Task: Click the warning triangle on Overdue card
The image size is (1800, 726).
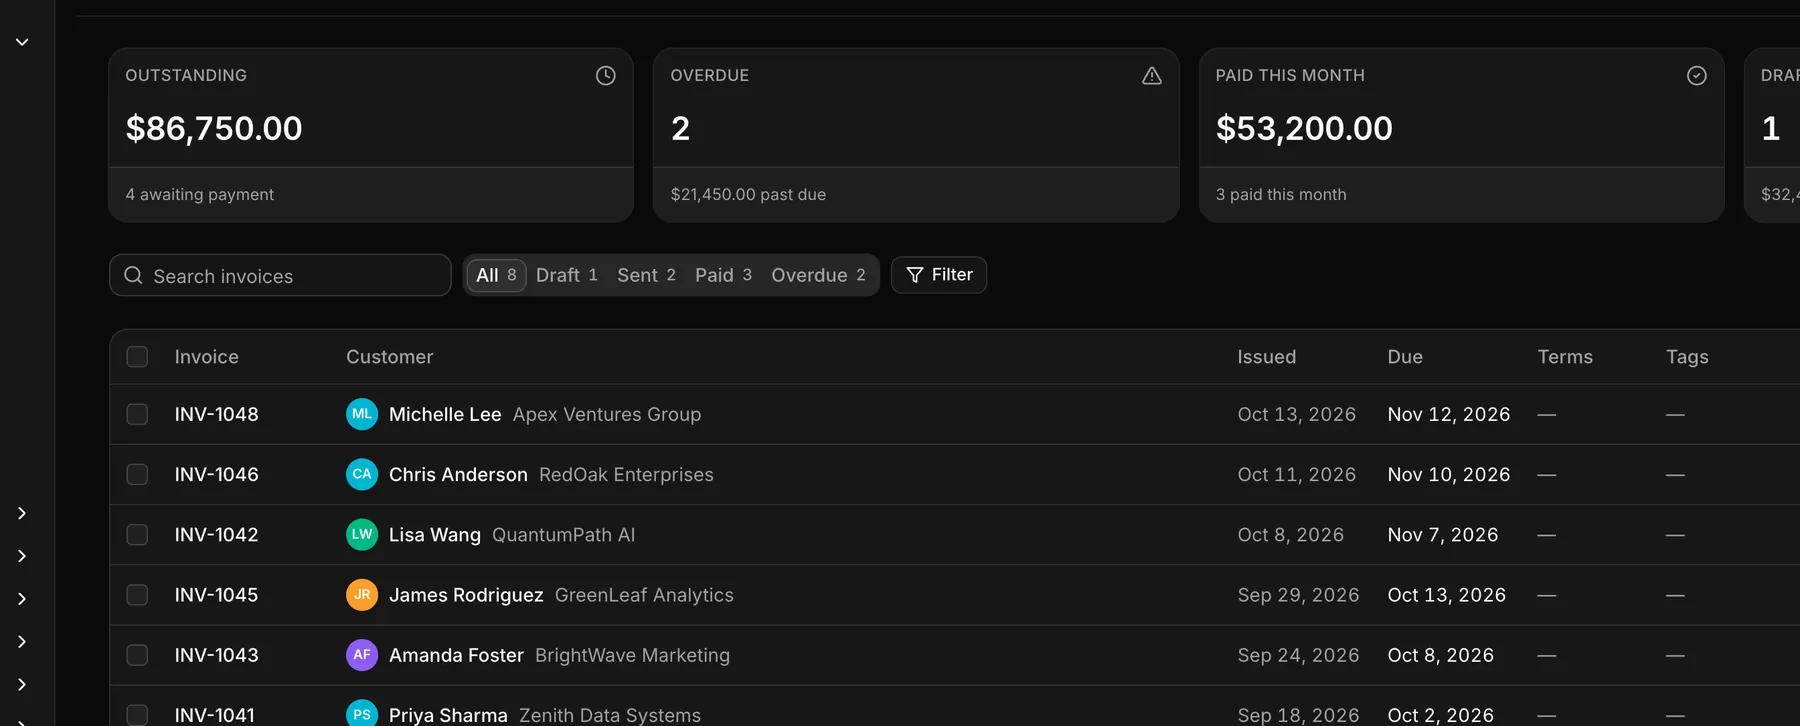Action: pos(1152,76)
